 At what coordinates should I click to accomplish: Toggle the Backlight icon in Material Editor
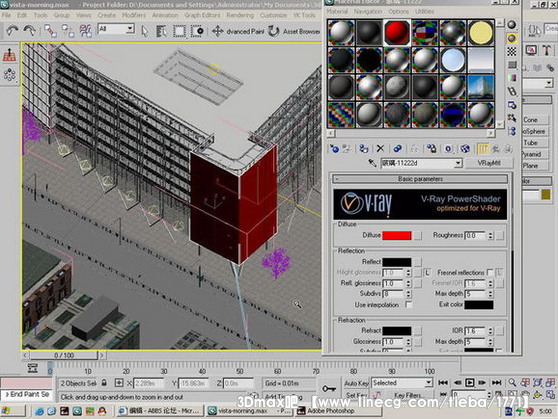tap(512, 38)
